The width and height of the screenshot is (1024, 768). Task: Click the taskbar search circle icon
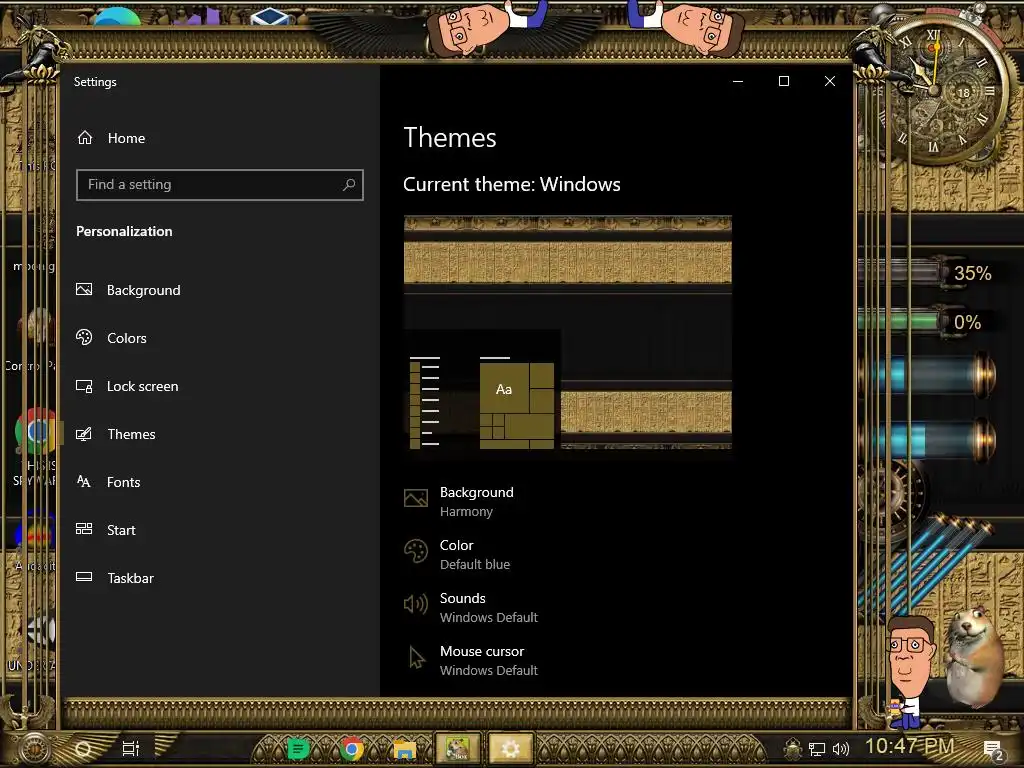(84, 748)
